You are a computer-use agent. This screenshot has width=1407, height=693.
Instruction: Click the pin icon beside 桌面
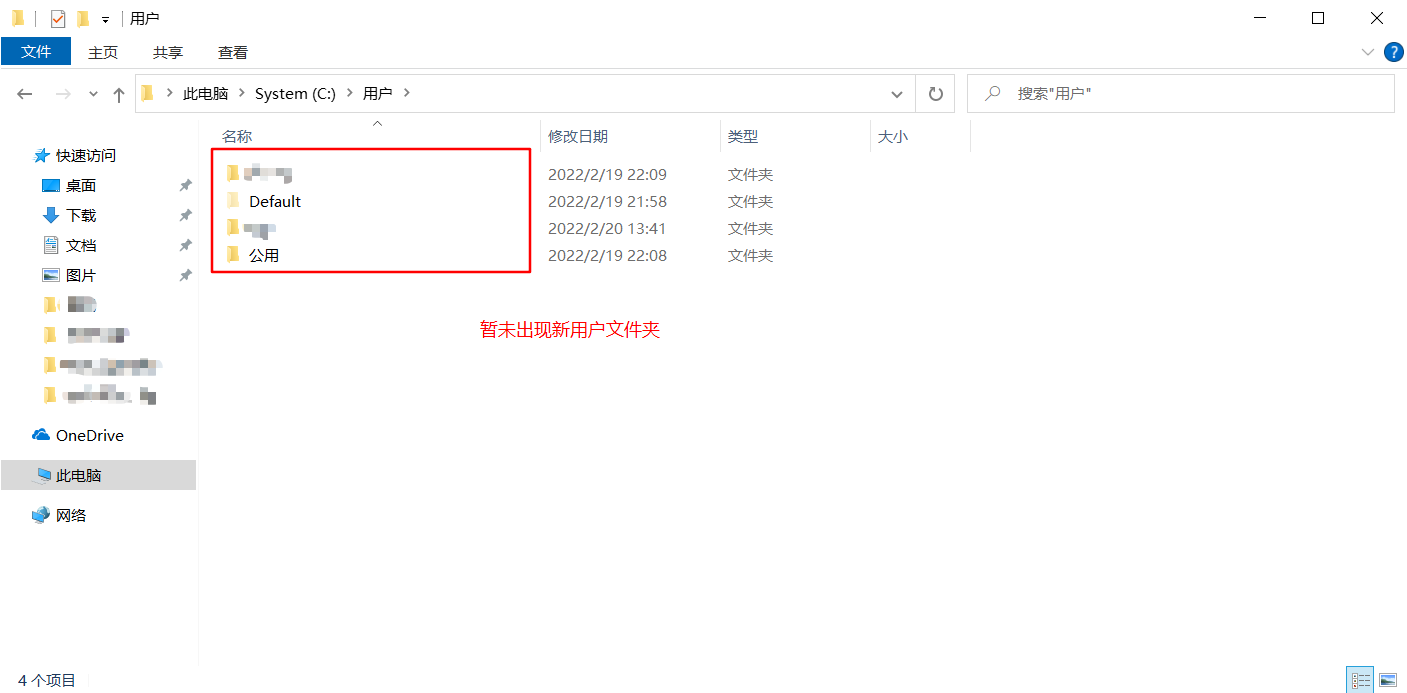(185, 185)
